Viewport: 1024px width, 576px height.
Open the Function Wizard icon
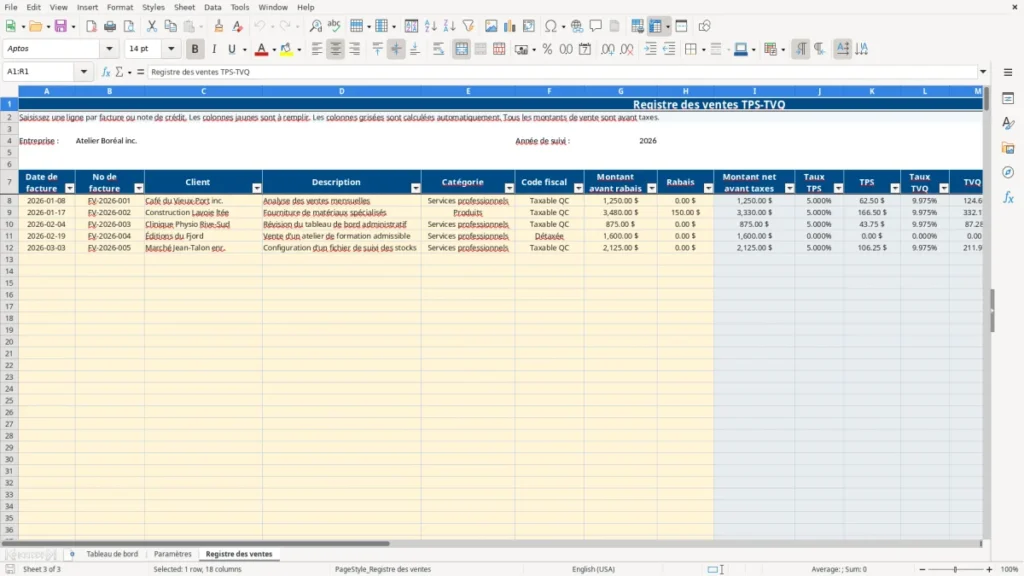[106, 72]
